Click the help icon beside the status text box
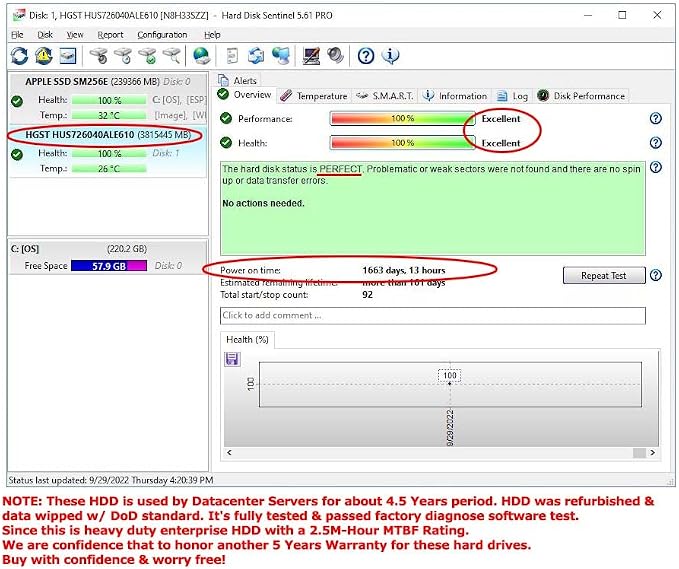This screenshot has height=569, width=679. tap(656, 167)
